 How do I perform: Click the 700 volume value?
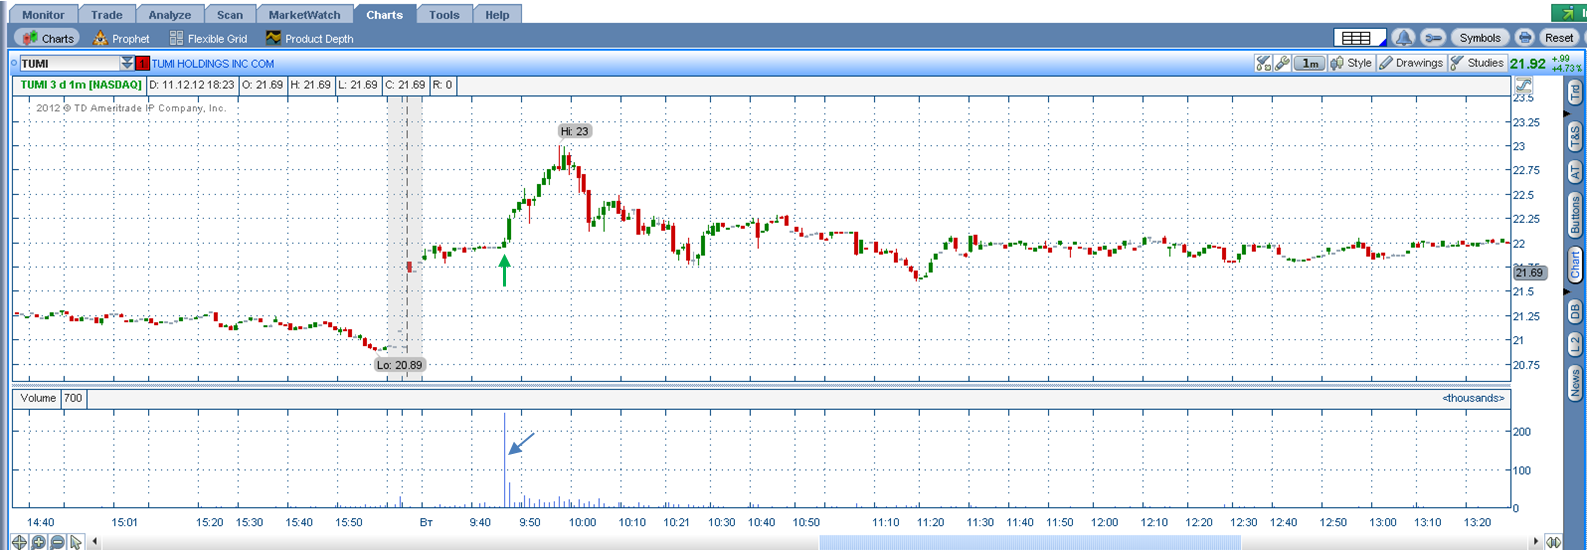pyautogui.click(x=73, y=398)
